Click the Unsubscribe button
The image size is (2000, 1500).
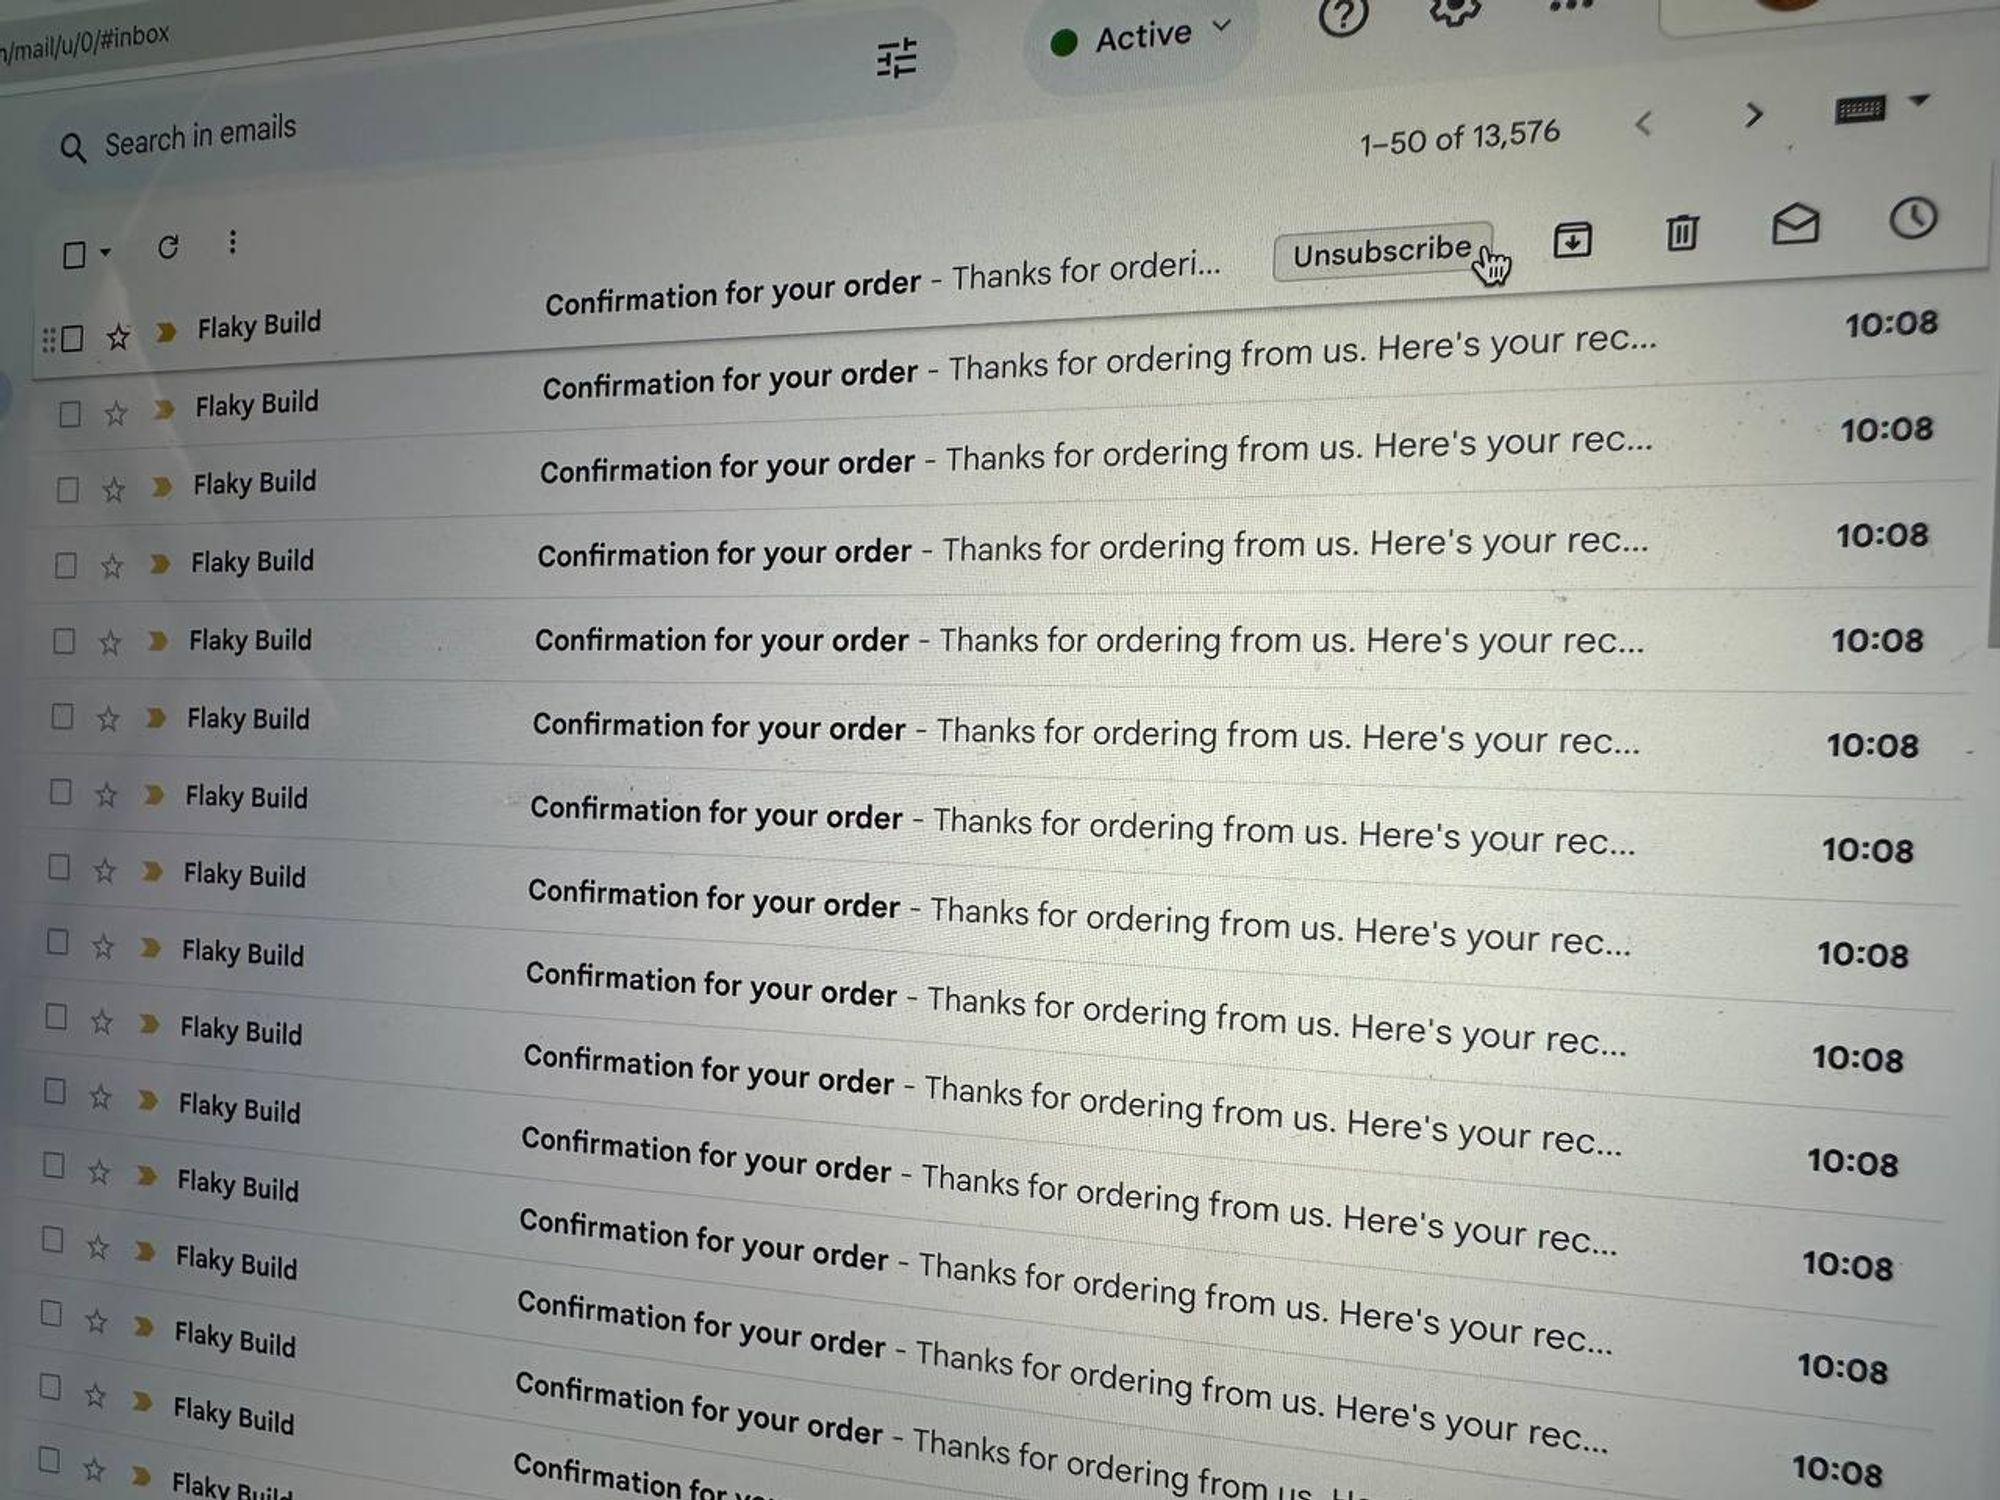point(1381,255)
